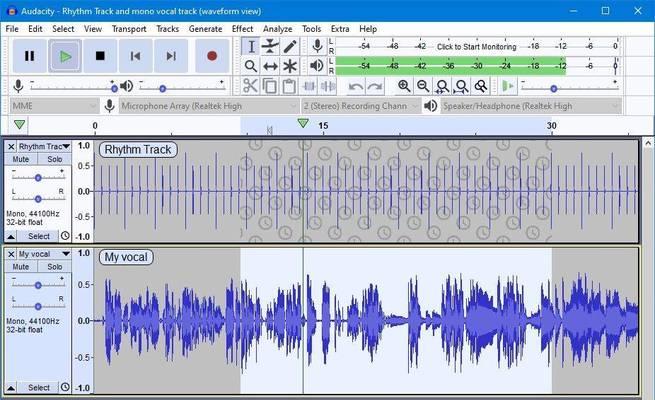Click the recording volume slider handle
Viewport: 655px width, 400px height.
coord(114,88)
